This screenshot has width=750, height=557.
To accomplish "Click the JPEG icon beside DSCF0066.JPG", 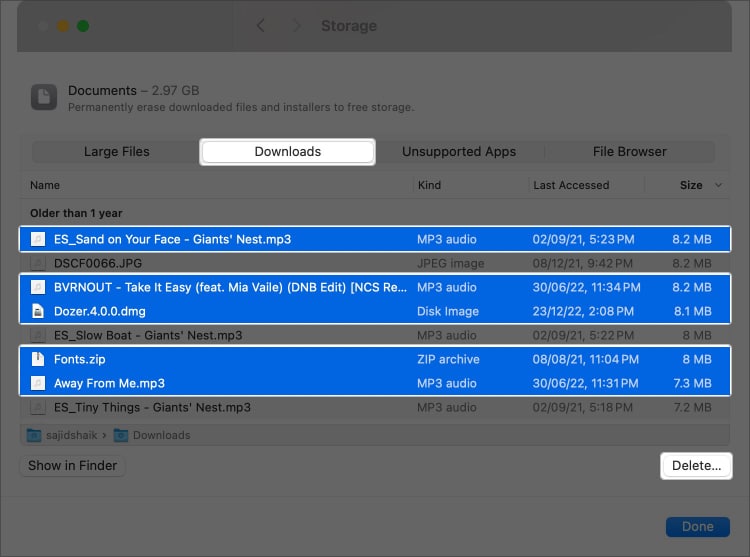I will (x=38, y=263).
